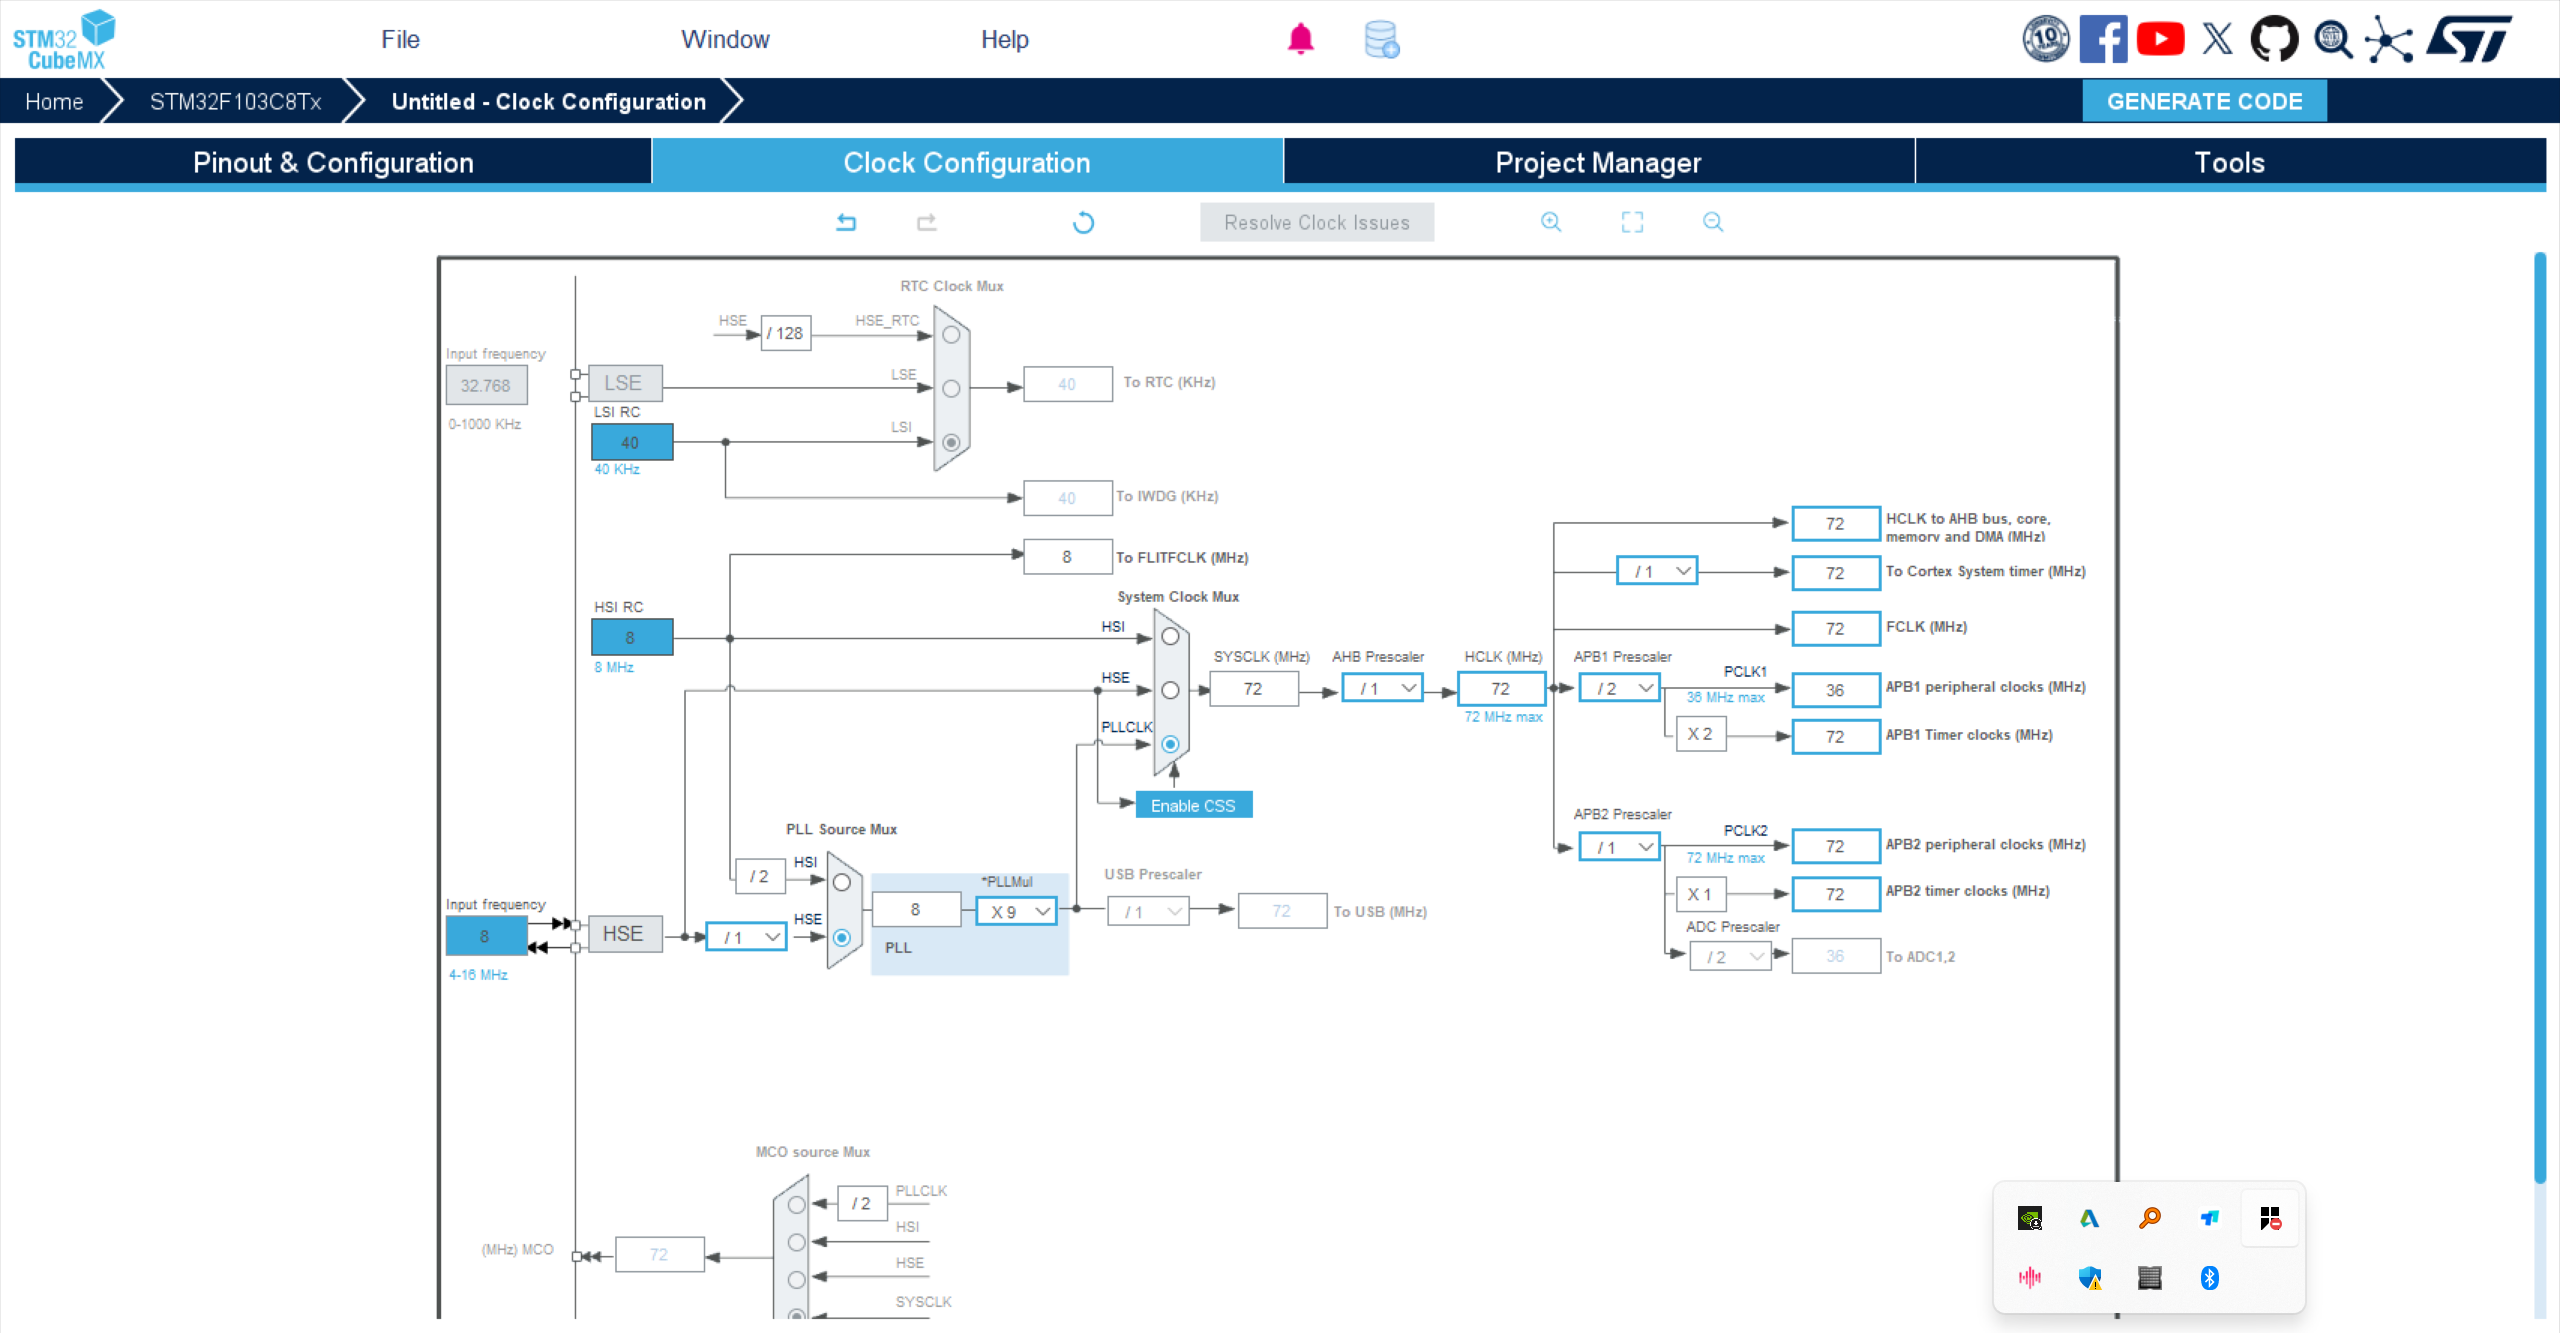The image size is (2560, 1333).
Task: Click the undo arrow icon
Action: tap(846, 222)
